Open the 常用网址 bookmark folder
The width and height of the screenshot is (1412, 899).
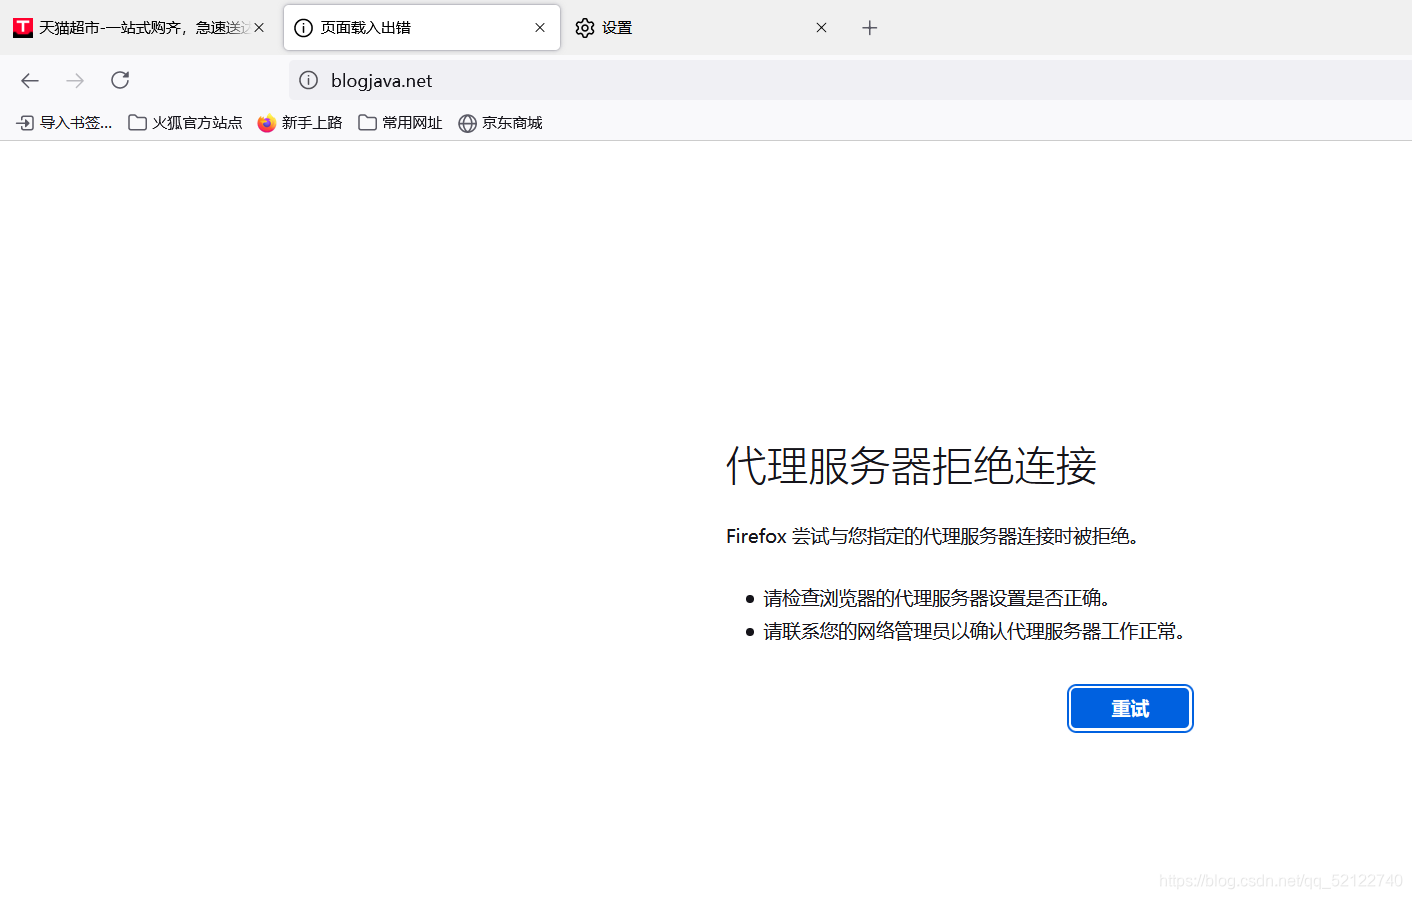click(400, 123)
